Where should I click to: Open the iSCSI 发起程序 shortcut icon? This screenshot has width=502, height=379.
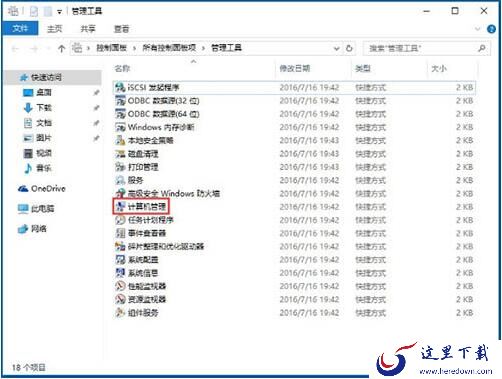tap(120, 88)
